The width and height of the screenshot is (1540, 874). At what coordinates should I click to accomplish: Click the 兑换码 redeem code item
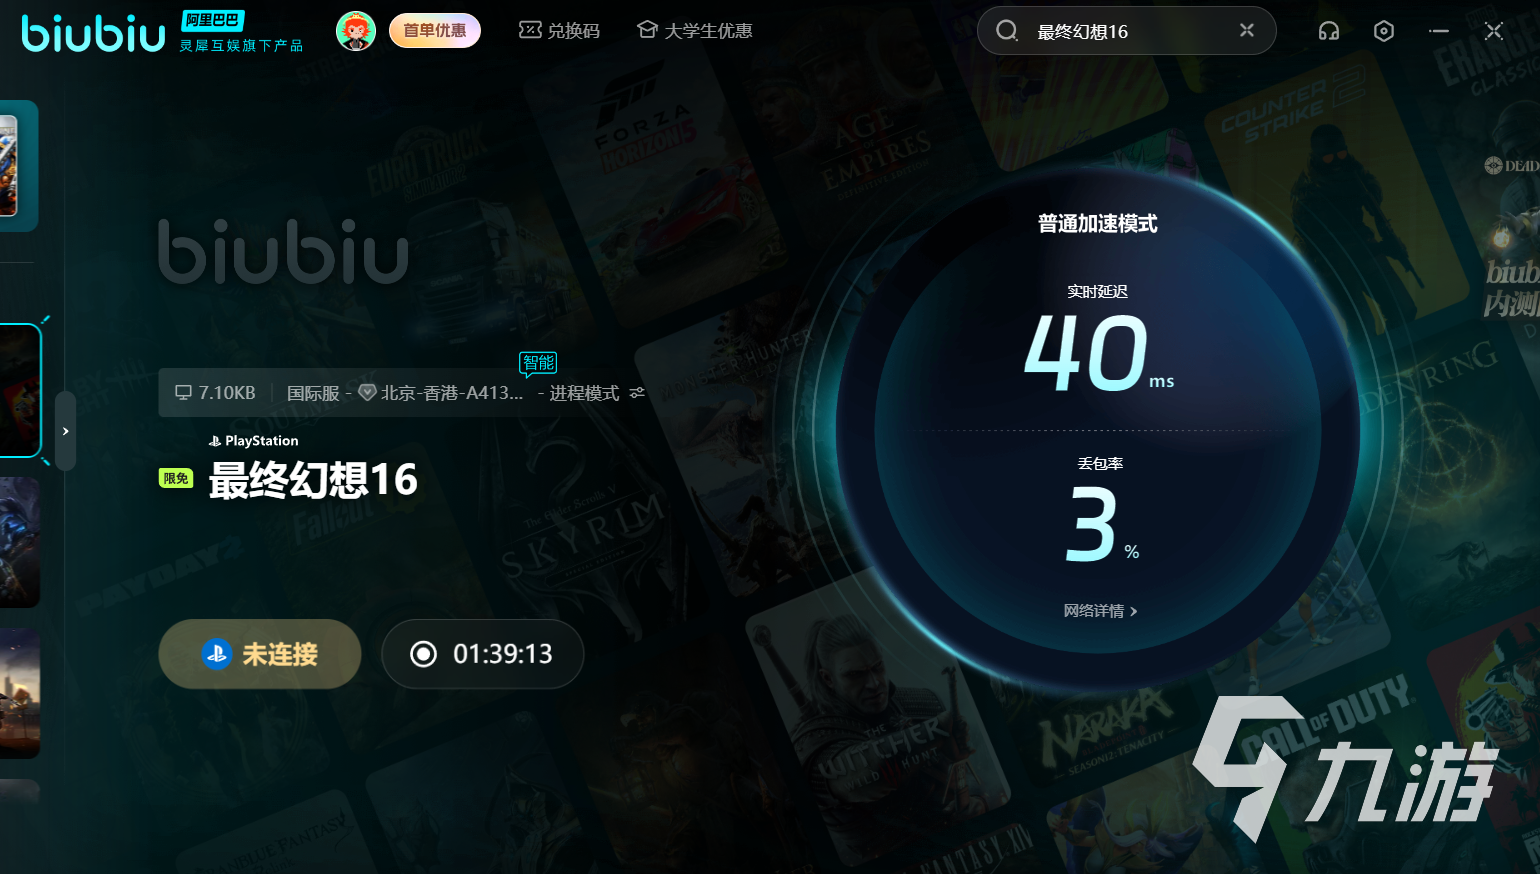click(x=559, y=31)
